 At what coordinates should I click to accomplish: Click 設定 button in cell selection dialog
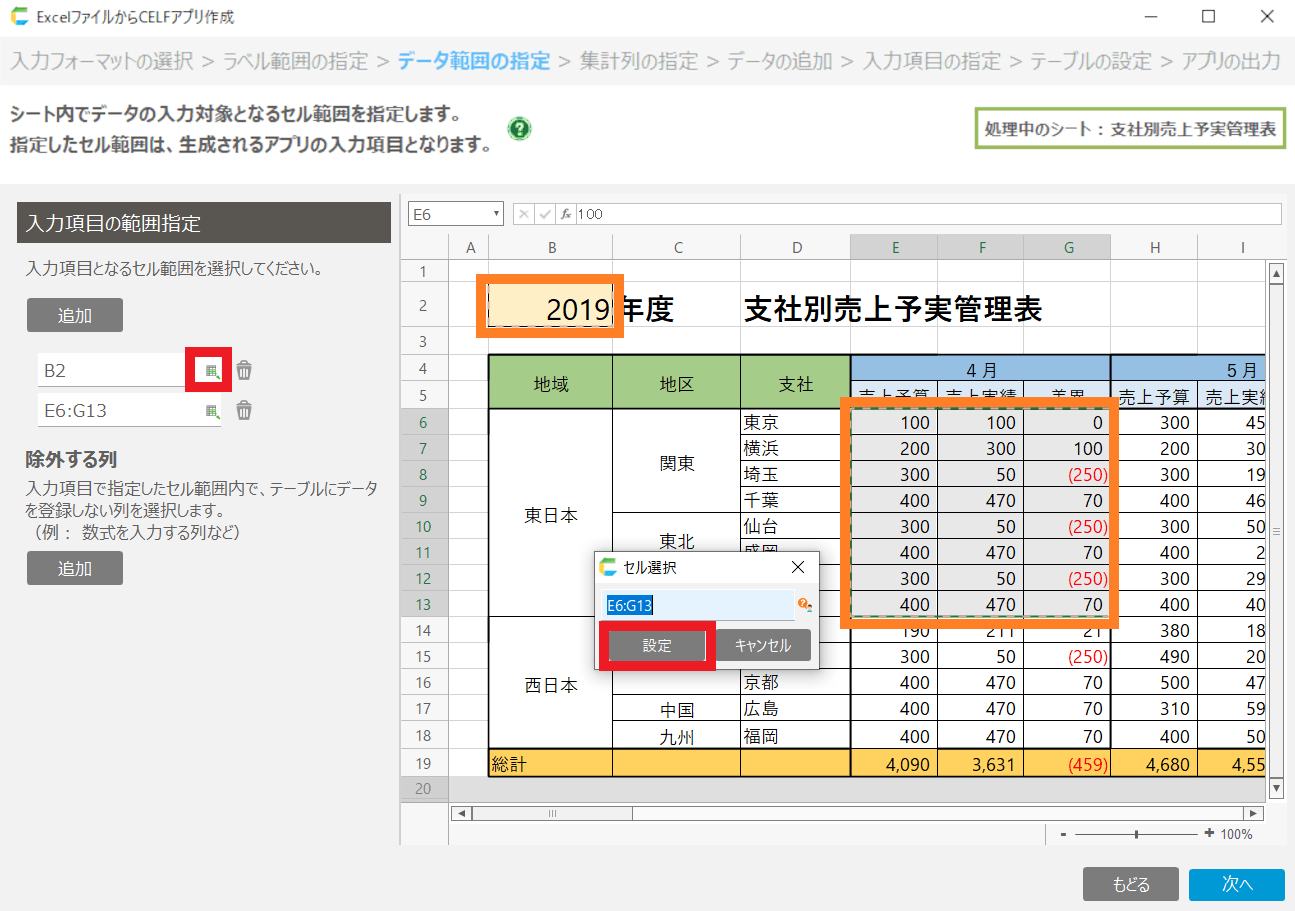(657, 646)
